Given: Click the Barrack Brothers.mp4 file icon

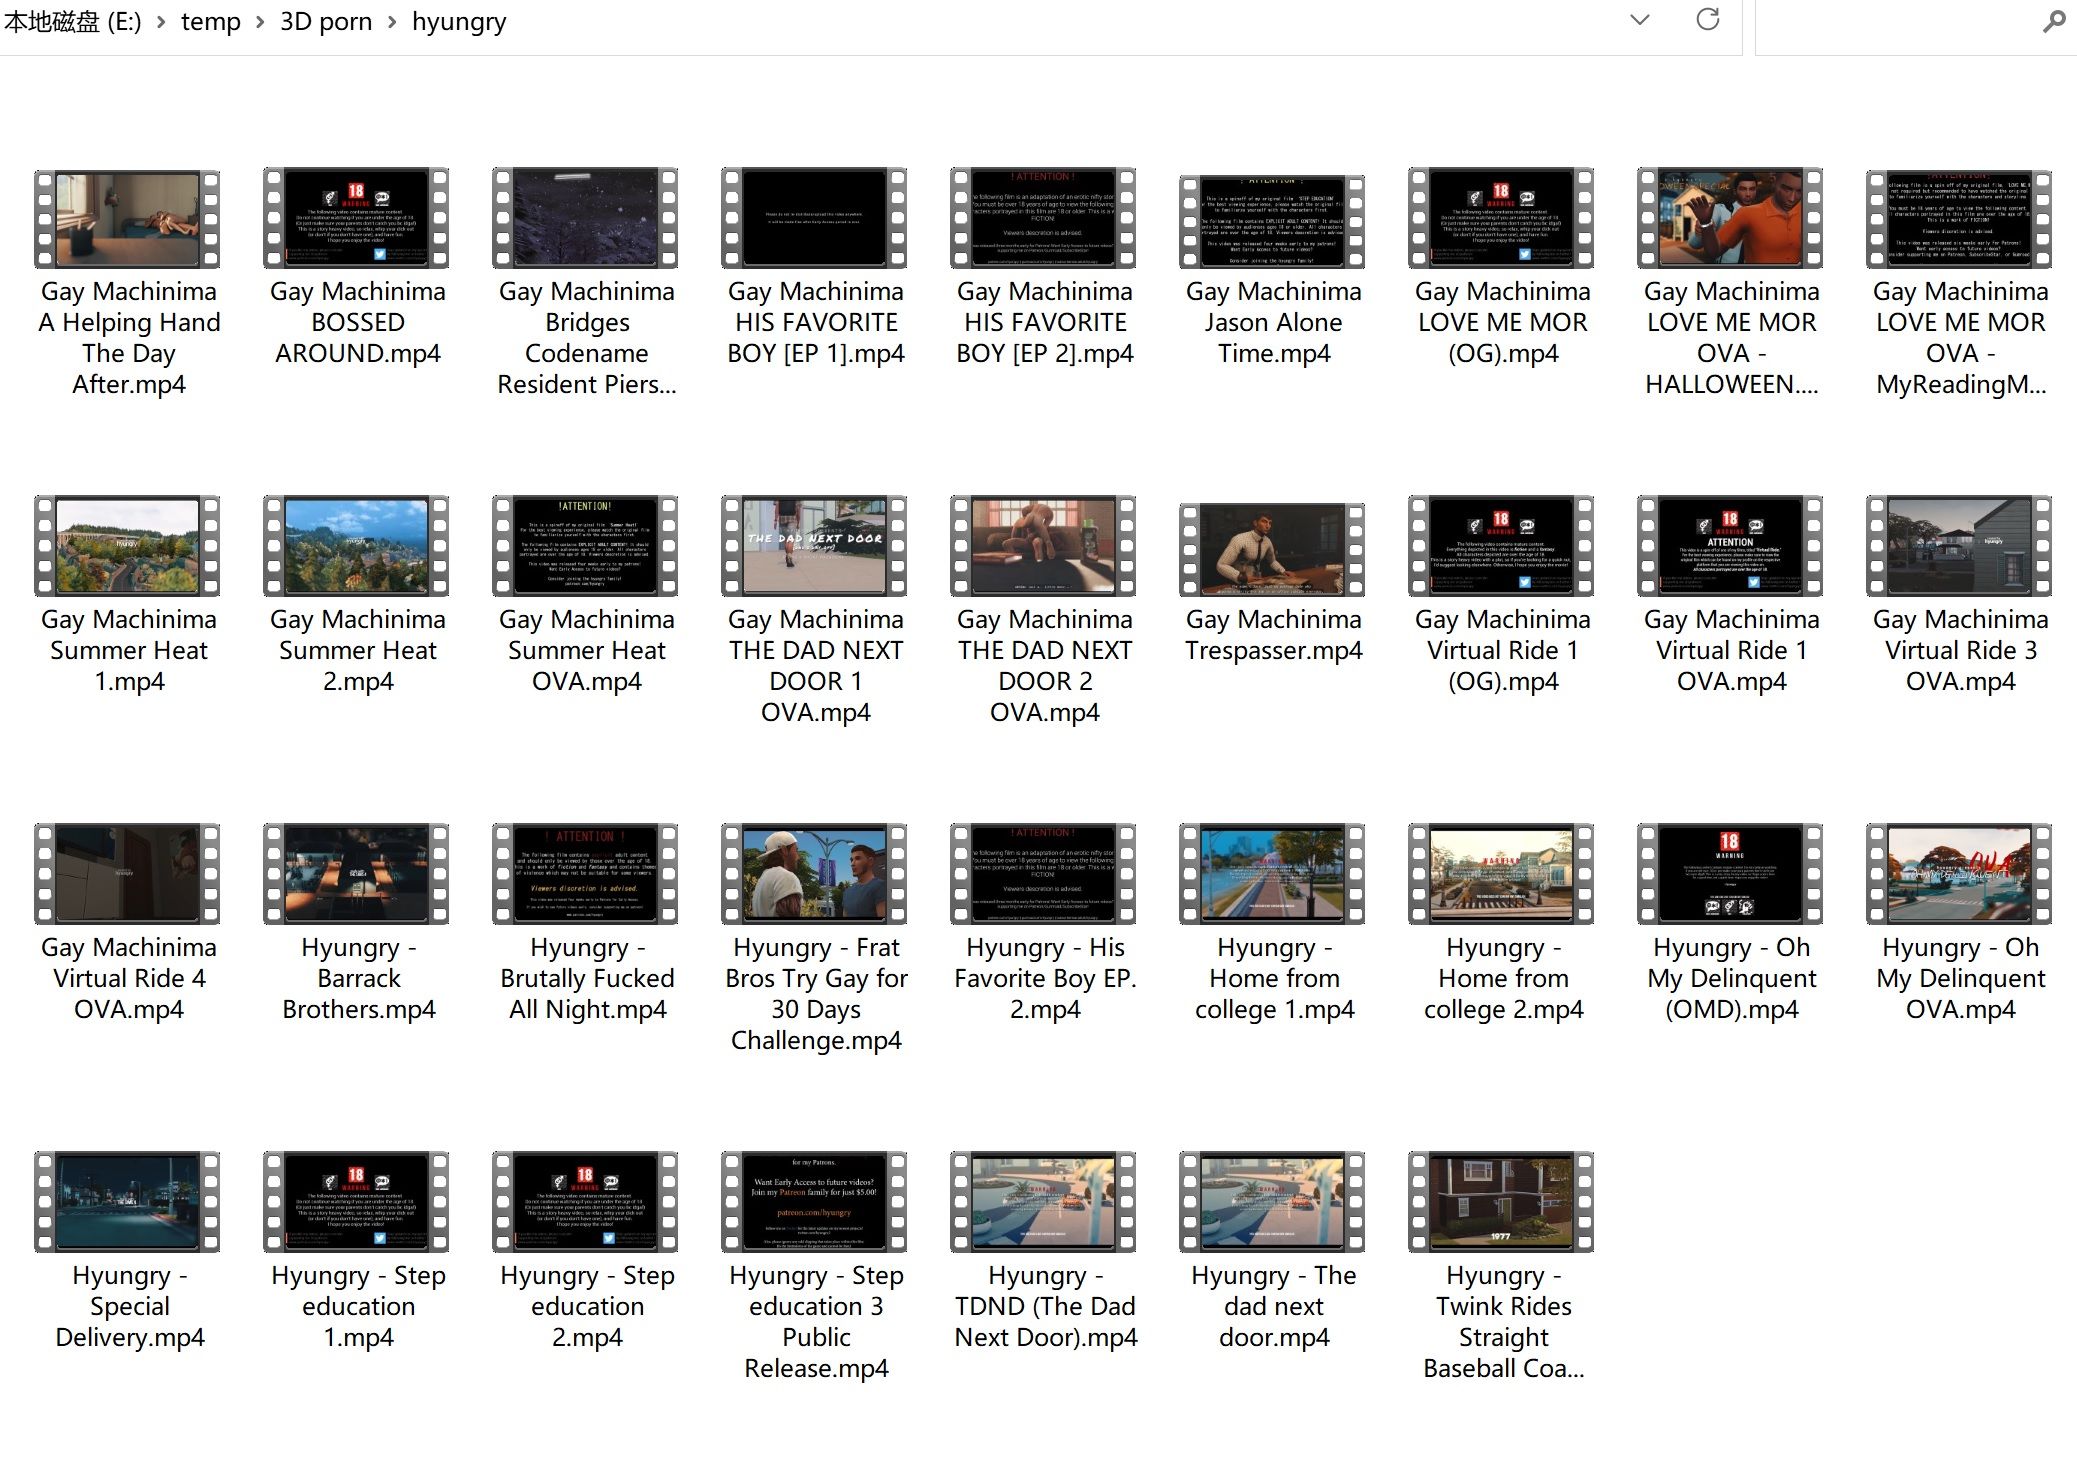Looking at the screenshot, I should [x=356, y=874].
